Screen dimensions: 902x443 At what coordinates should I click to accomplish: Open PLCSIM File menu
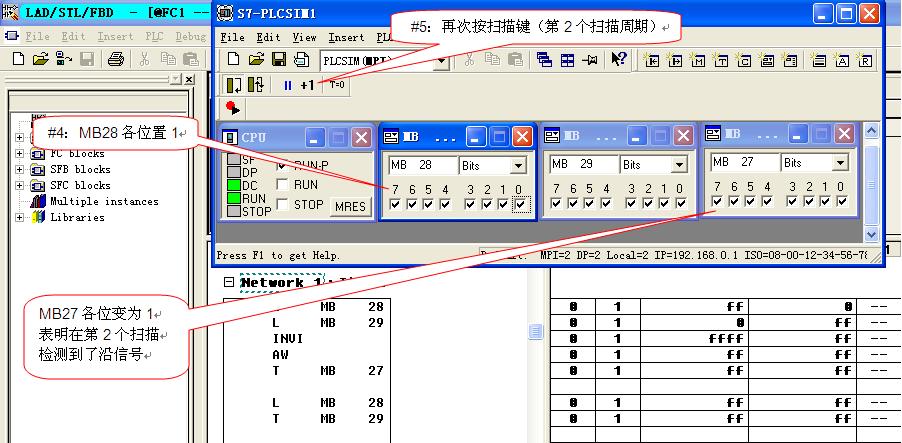pyautogui.click(x=232, y=37)
